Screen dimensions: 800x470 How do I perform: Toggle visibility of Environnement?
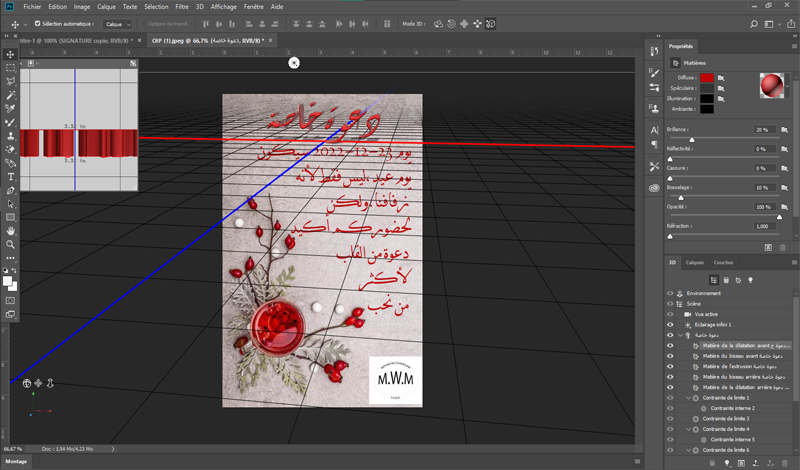click(x=670, y=293)
